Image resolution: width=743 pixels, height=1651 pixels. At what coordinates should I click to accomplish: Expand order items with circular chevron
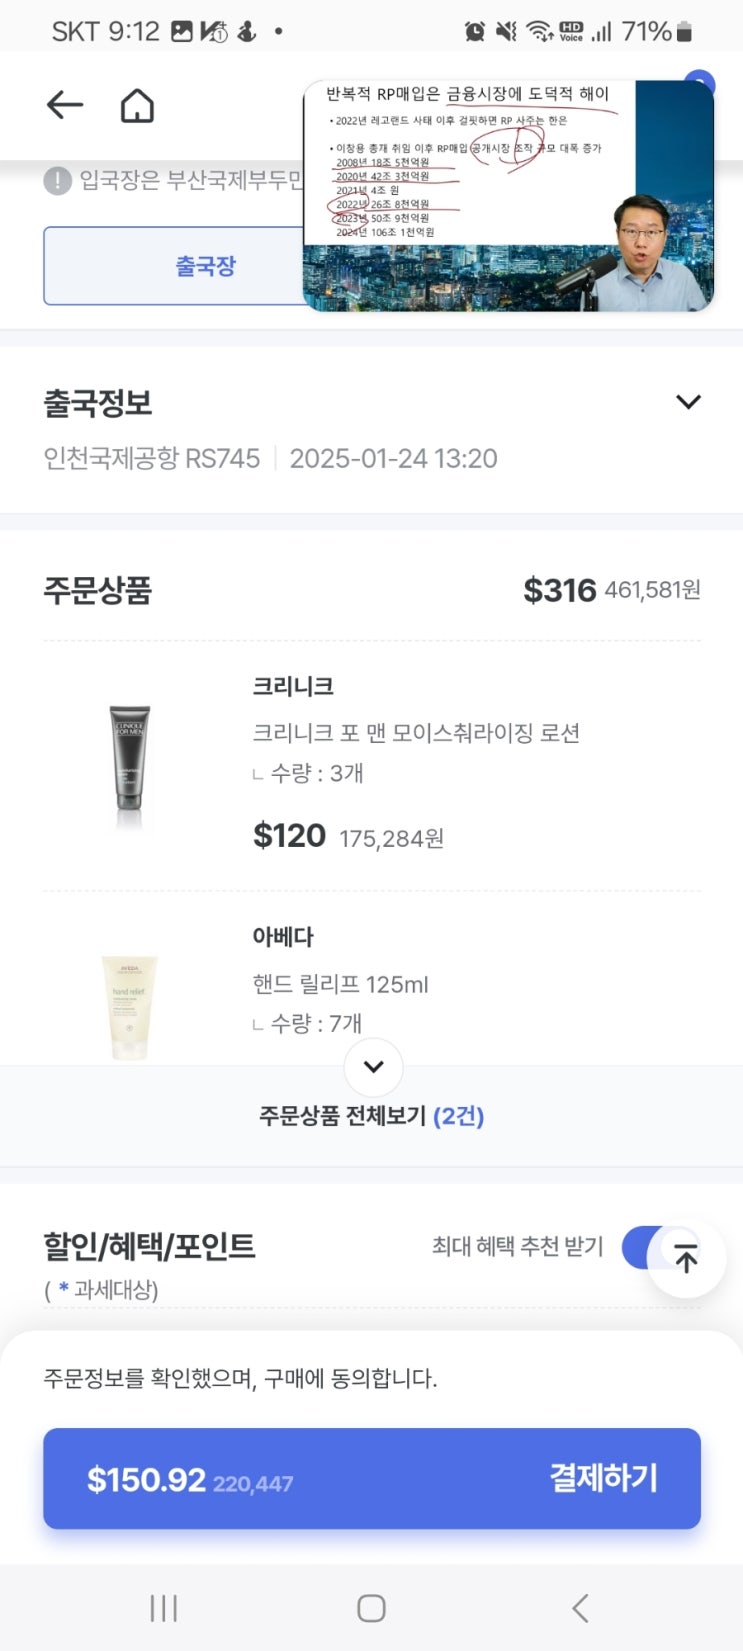point(373,1066)
